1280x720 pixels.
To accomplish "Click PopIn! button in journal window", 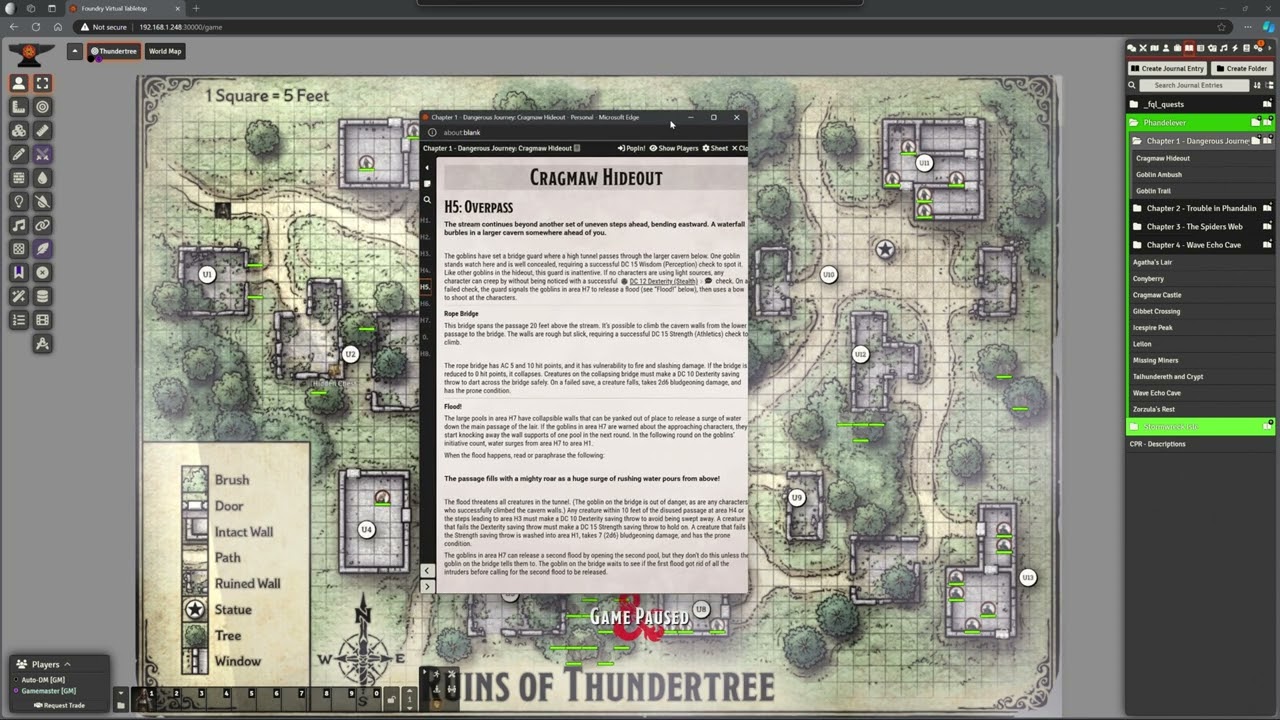I will pos(631,148).
